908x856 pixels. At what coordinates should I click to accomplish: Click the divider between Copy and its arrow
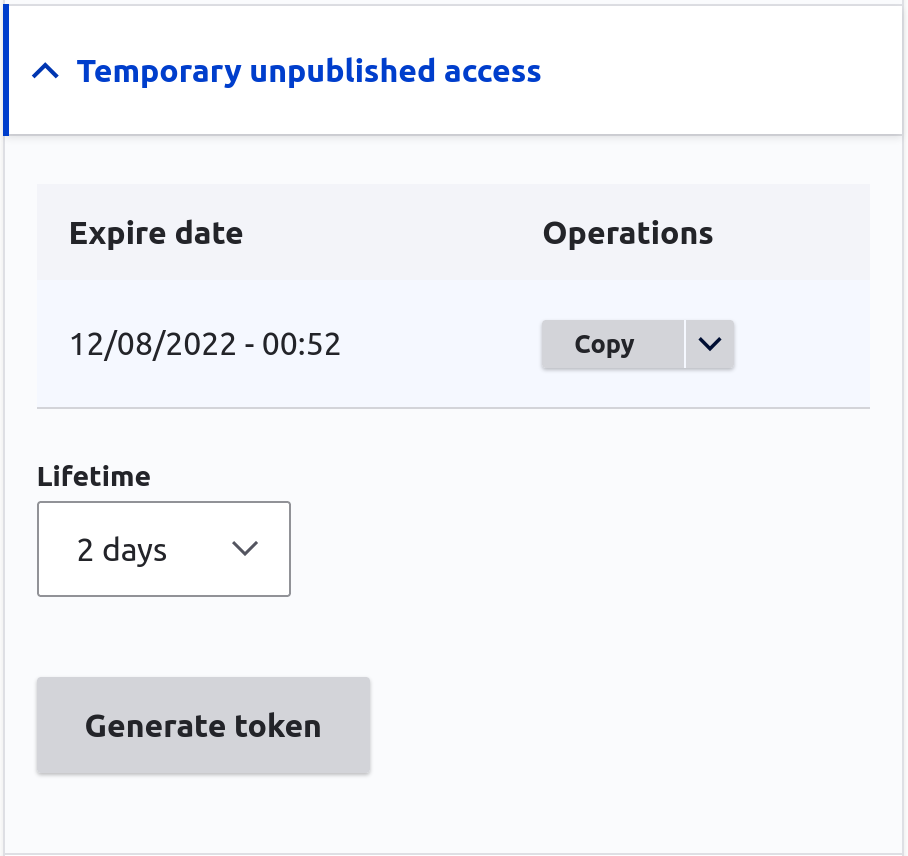tap(684, 344)
